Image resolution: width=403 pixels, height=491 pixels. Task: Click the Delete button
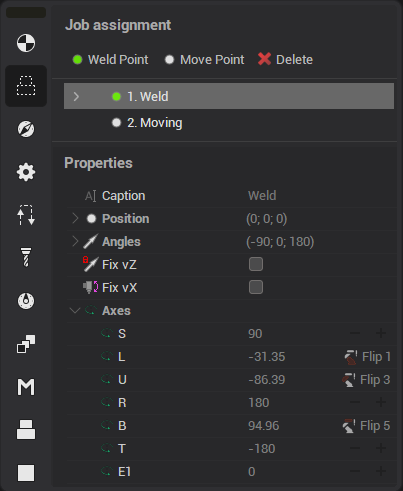coord(285,60)
